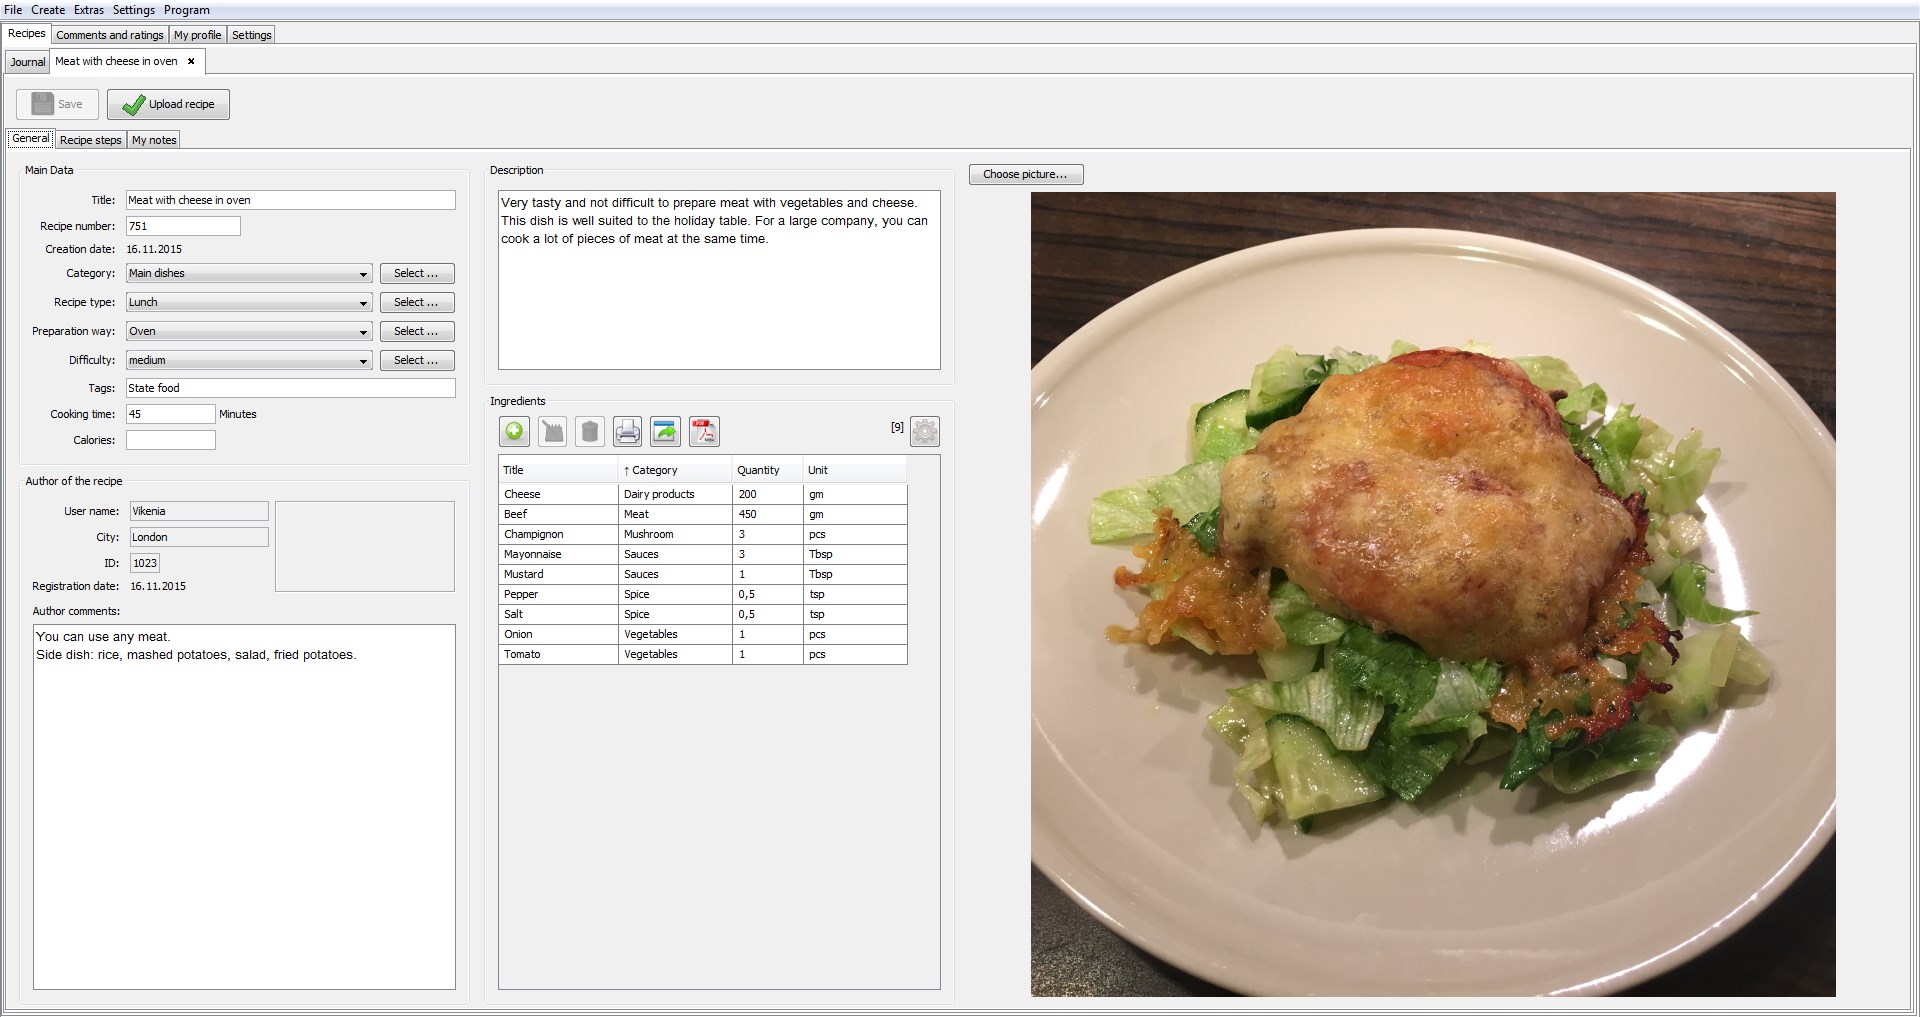
Task: Open the Extras menu
Action: point(88,10)
